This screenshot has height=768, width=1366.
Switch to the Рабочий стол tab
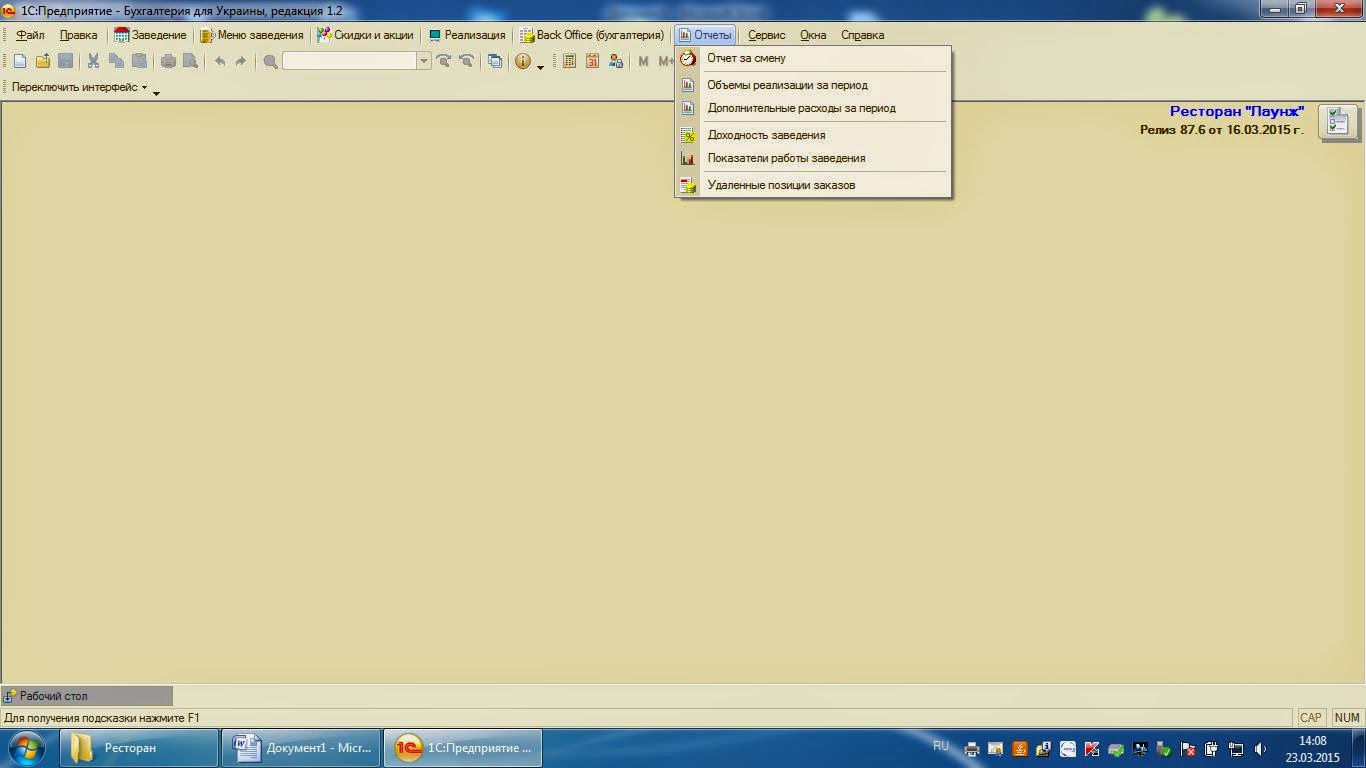(87, 696)
